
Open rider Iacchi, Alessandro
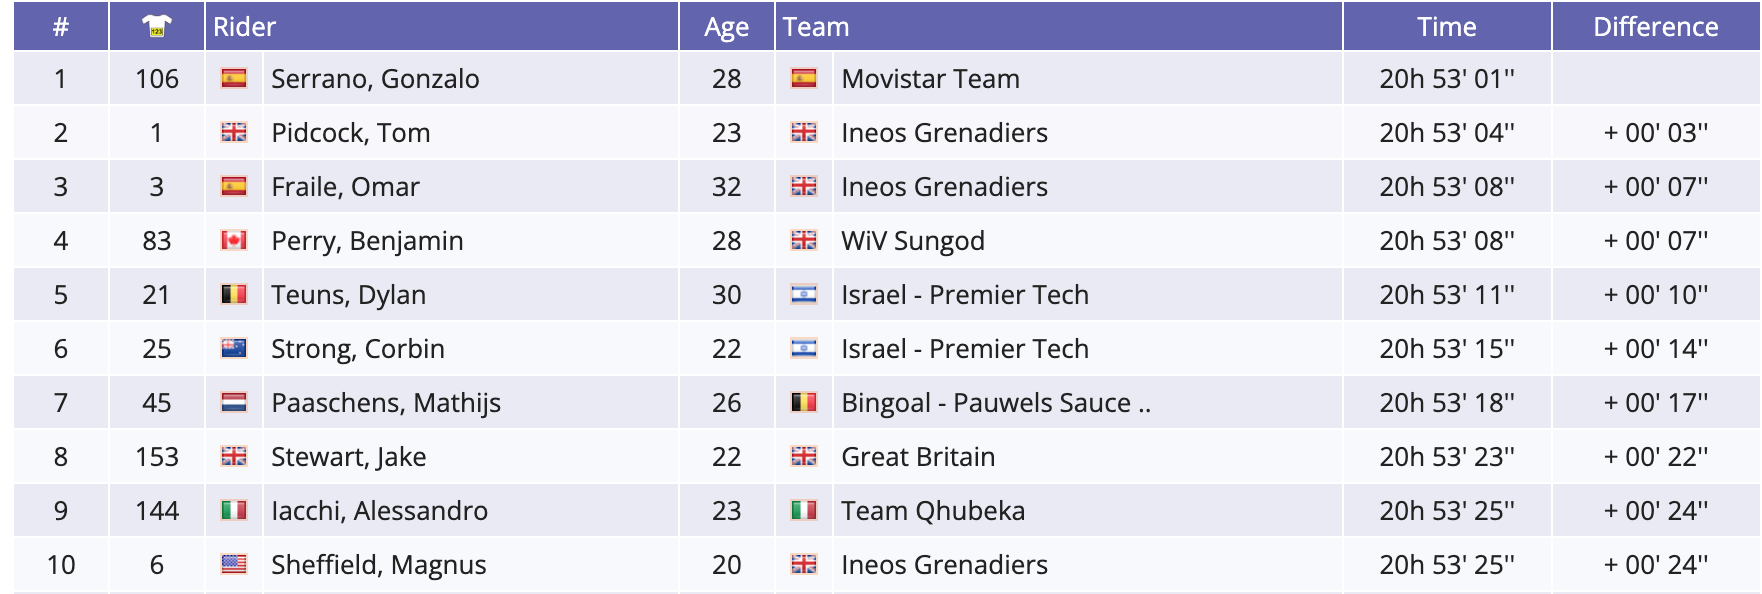pos(379,511)
